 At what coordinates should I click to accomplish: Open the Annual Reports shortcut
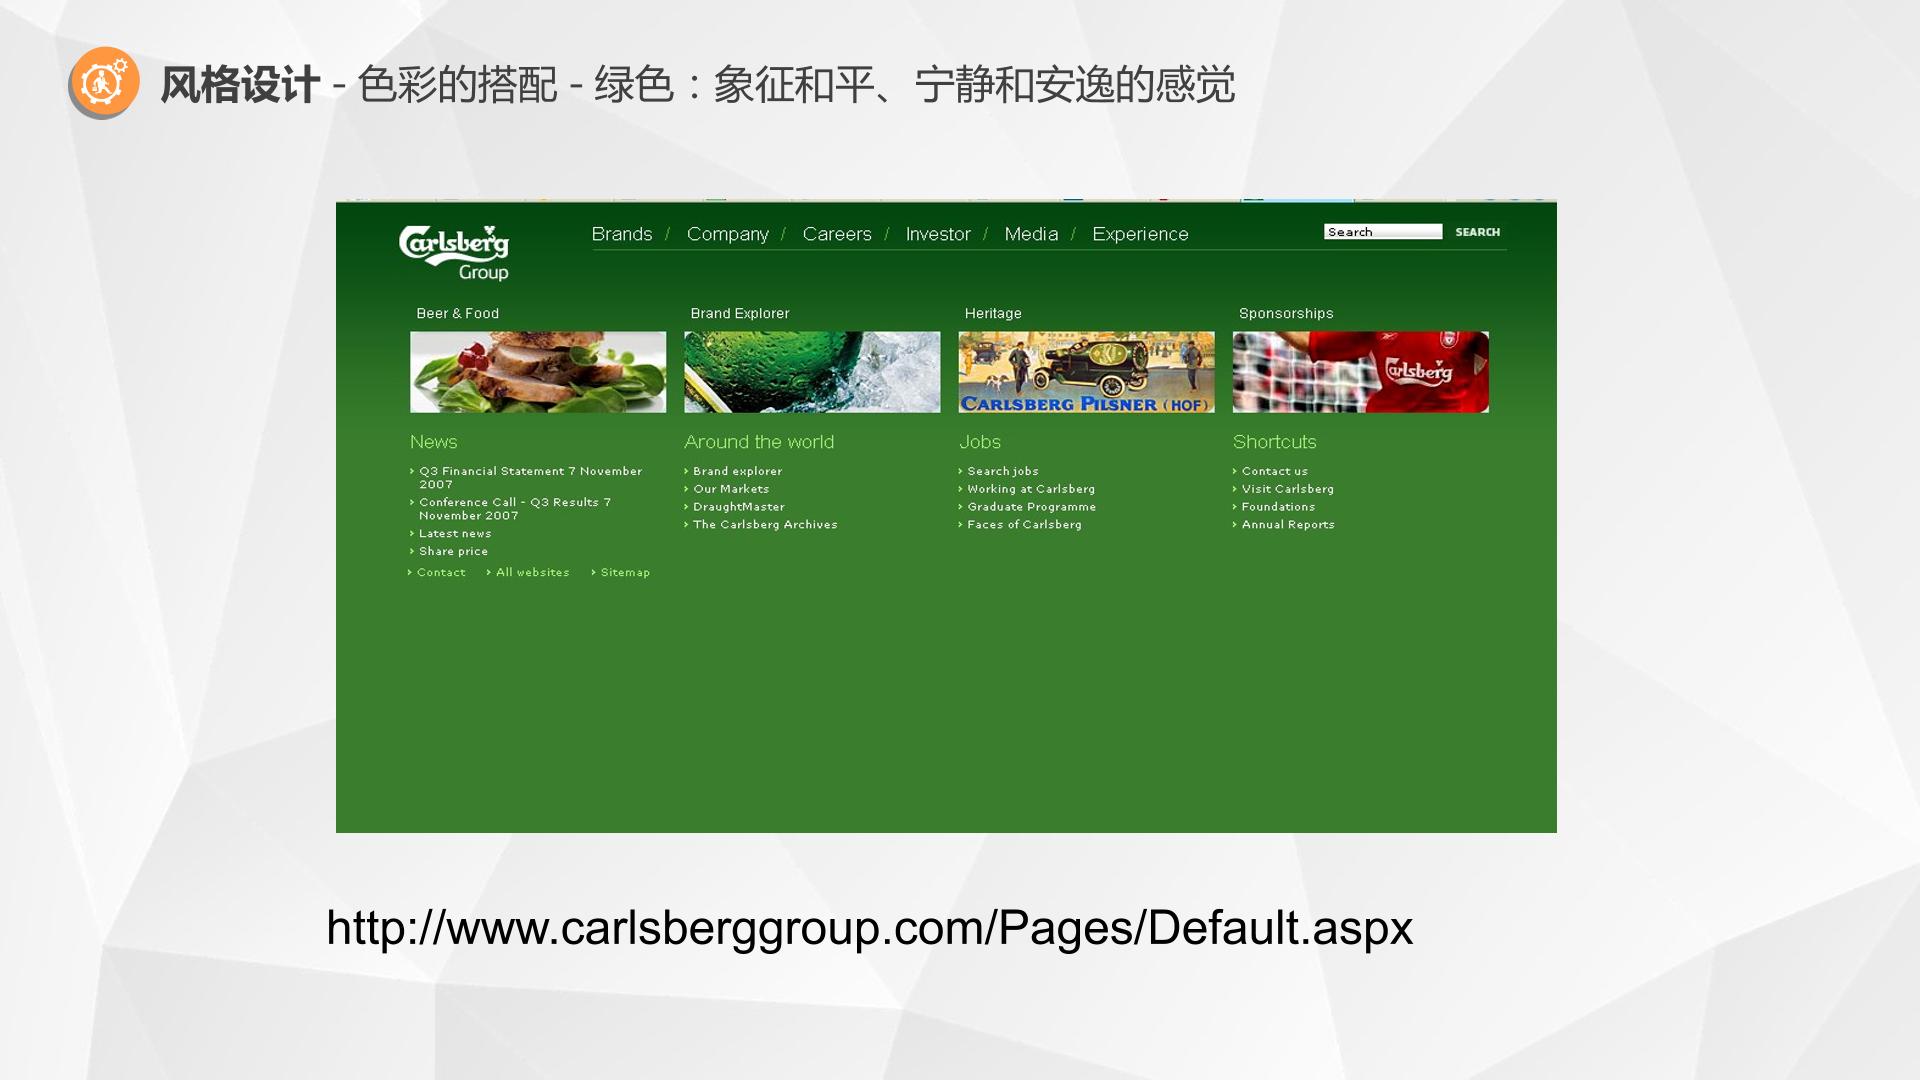(x=1288, y=524)
